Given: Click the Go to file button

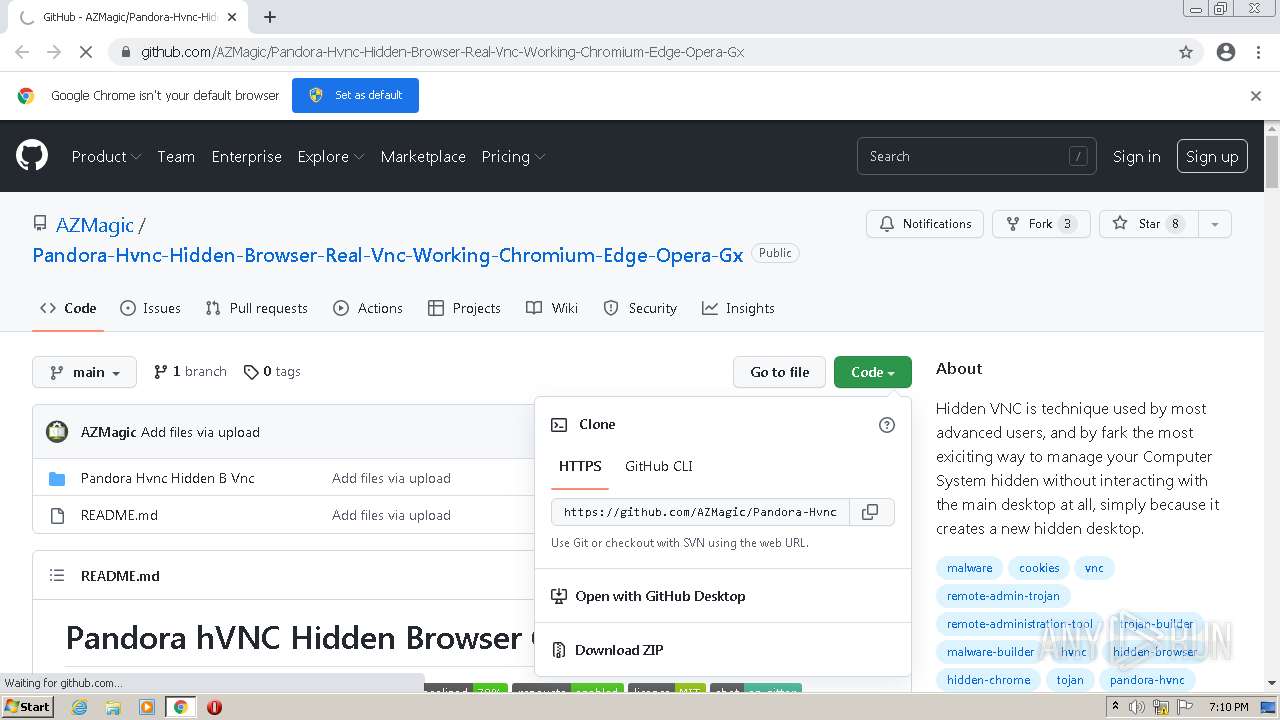Looking at the screenshot, I should click(x=780, y=372).
